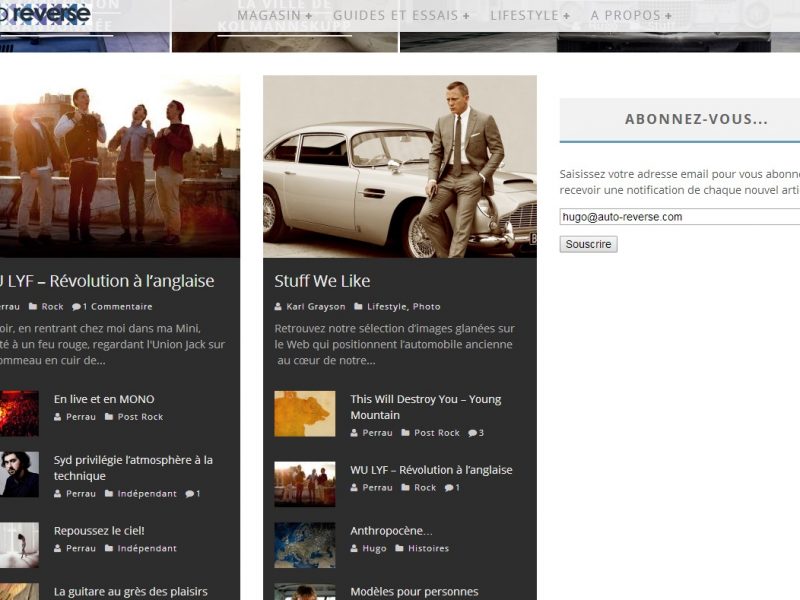Click folder icon next to Histoires category

(x=399, y=549)
